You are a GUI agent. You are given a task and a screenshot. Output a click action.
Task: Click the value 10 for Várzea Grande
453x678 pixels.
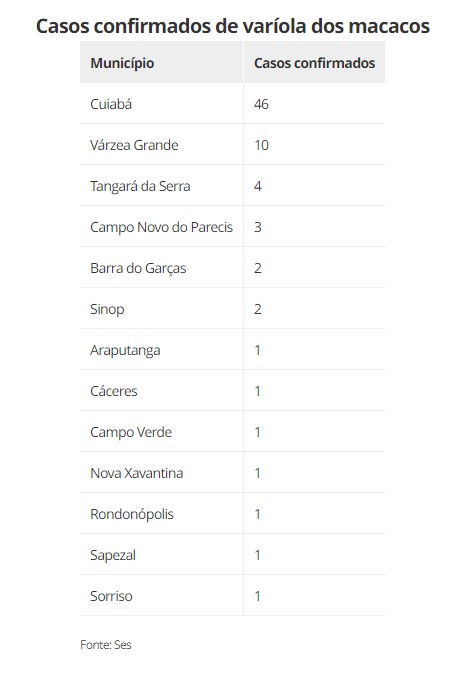261,145
